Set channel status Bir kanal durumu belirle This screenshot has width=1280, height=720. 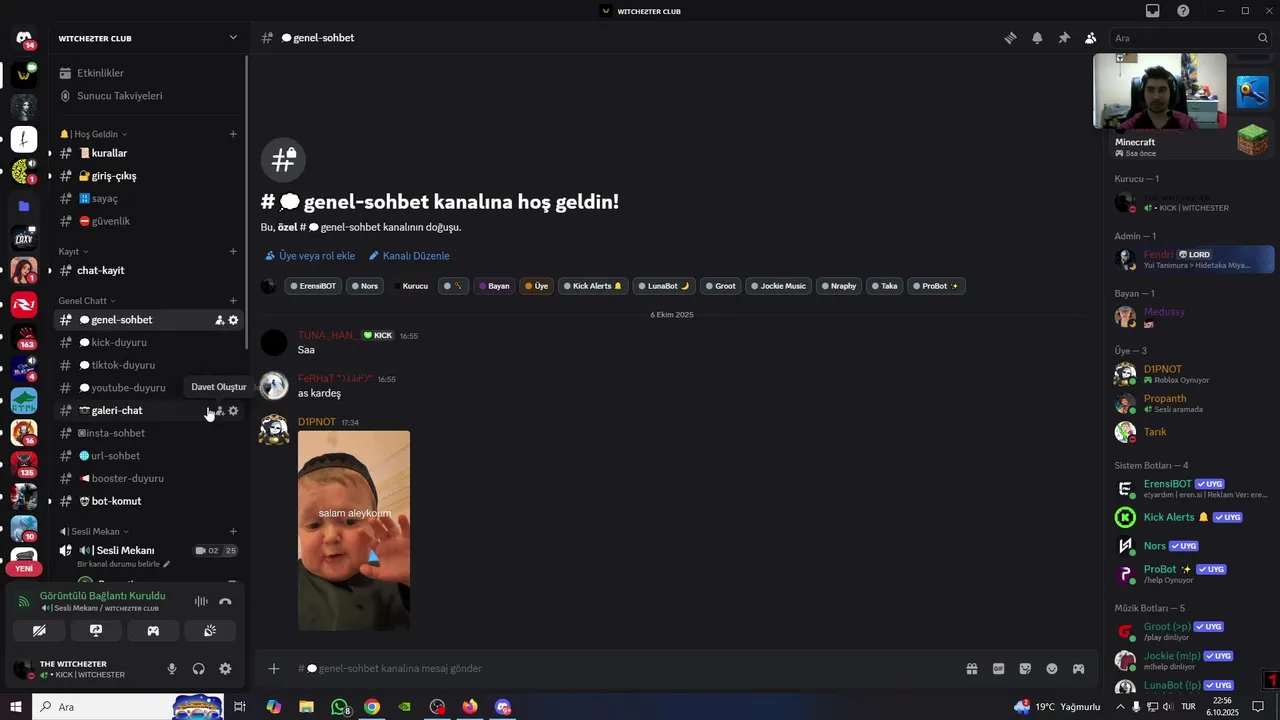tap(124, 565)
